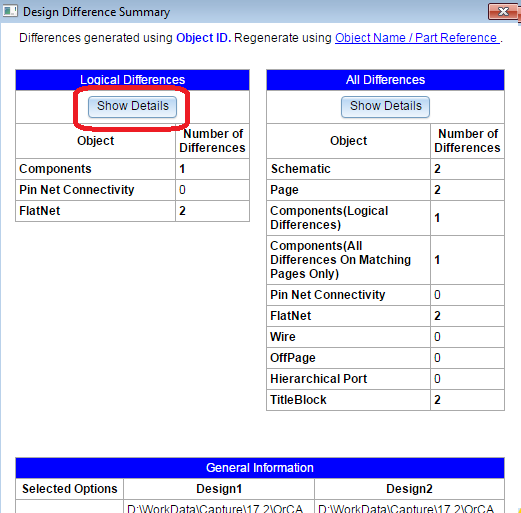Select the Logical Differences header
This screenshot has height=513, width=521.
132,80
